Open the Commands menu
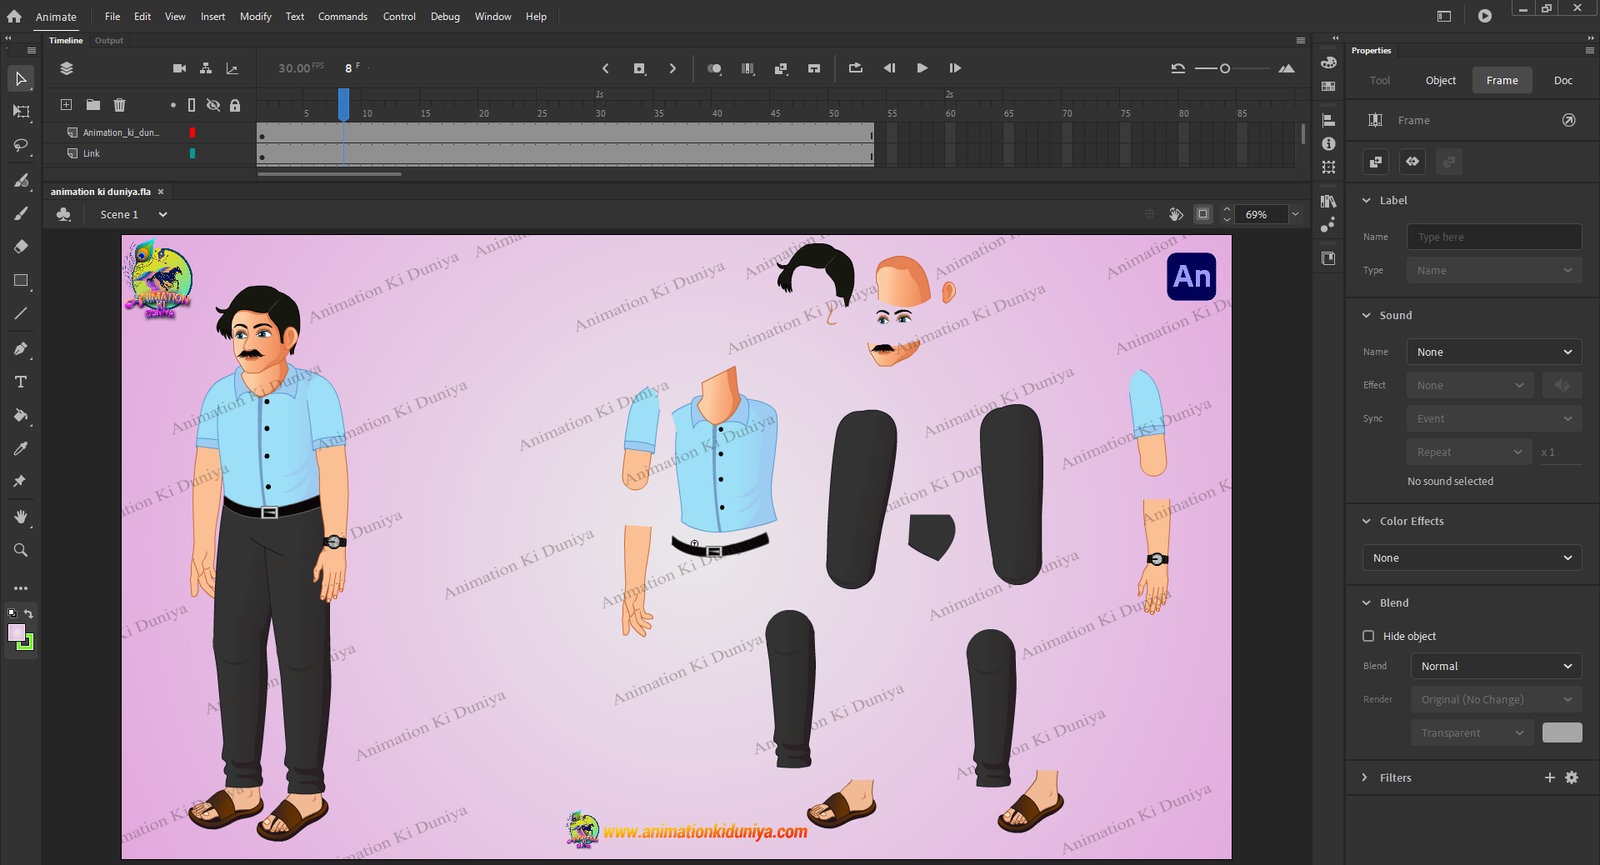Image resolution: width=1600 pixels, height=865 pixels. tap(342, 16)
